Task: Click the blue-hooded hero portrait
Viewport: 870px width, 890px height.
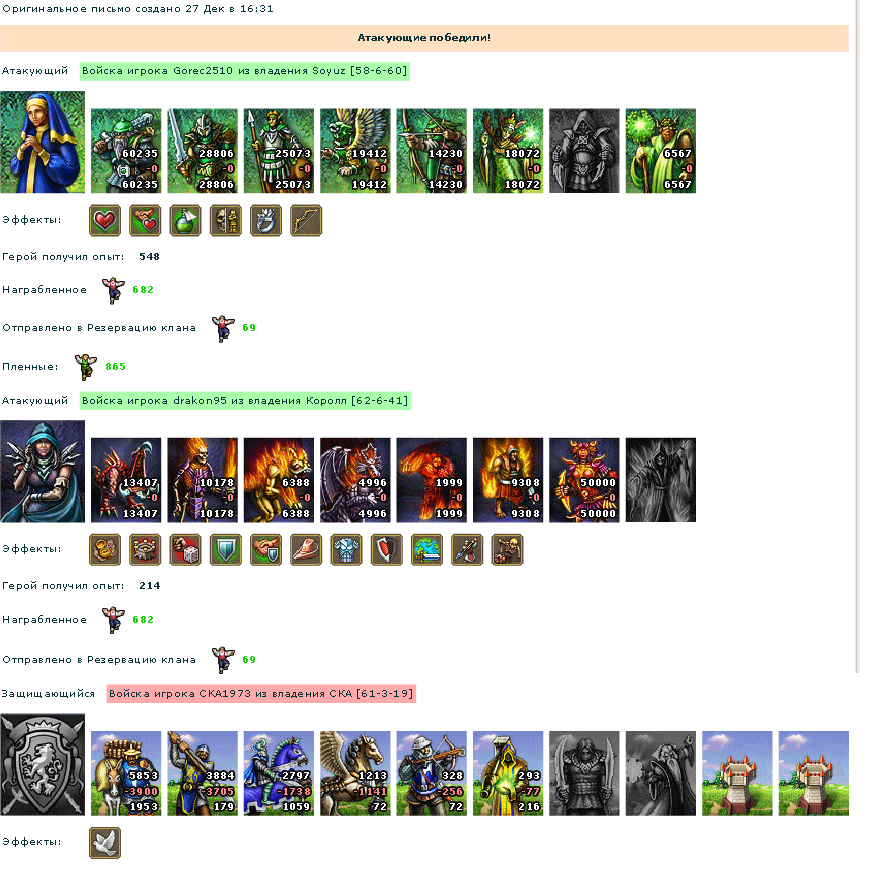Action: (x=43, y=142)
